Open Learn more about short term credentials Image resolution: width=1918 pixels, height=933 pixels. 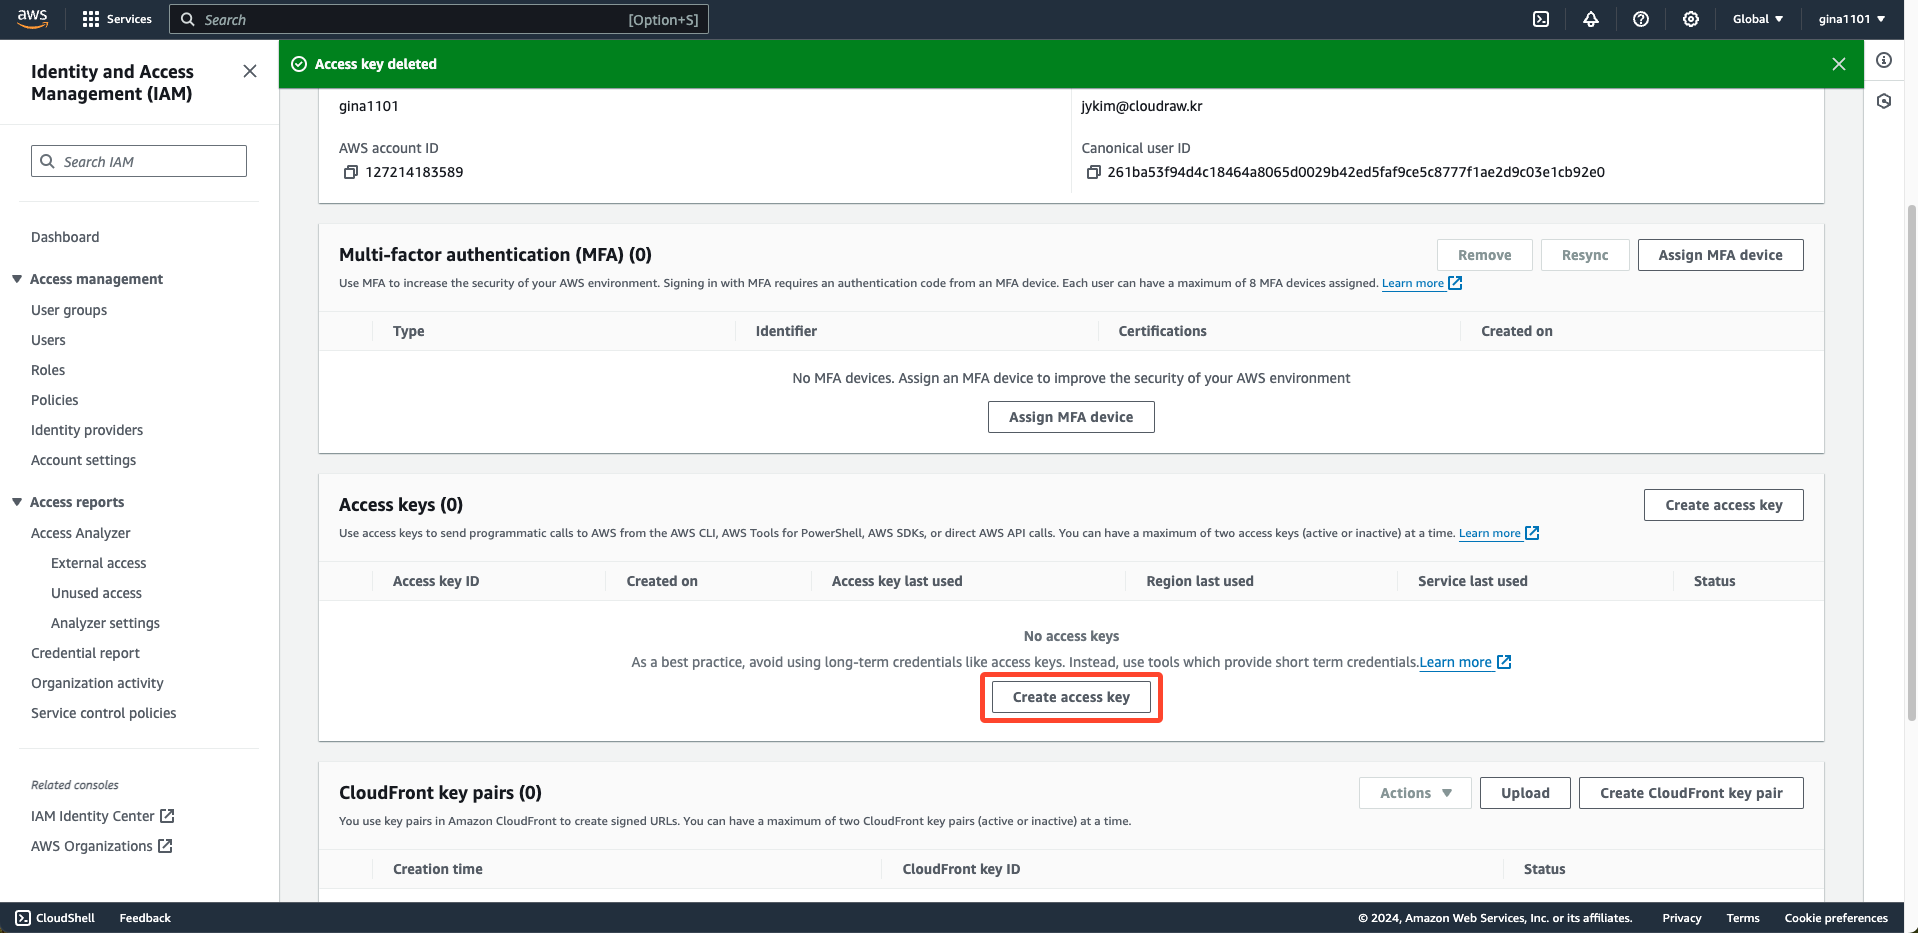tap(1455, 662)
